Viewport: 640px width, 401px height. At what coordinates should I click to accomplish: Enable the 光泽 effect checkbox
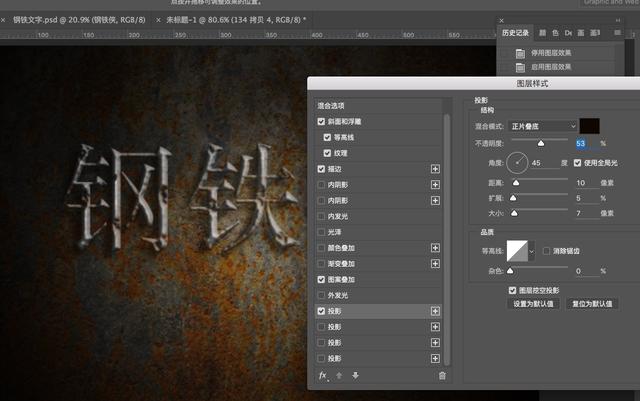coord(321,232)
